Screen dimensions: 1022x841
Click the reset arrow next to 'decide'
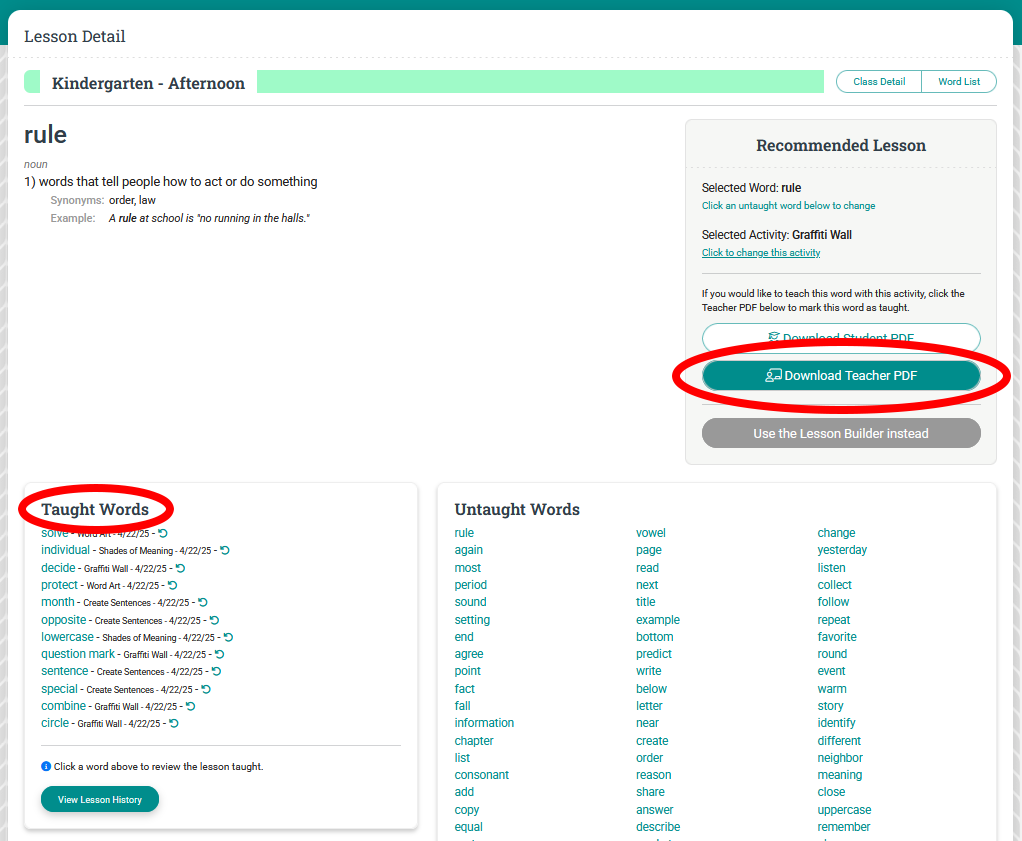point(180,568)
